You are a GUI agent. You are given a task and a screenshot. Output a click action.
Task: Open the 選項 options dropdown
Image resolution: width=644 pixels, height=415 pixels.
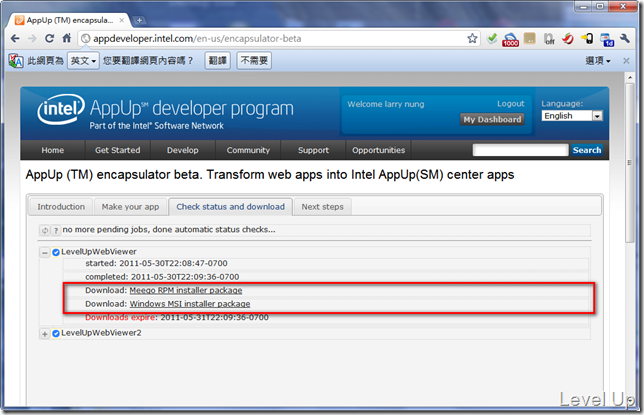tap(598, 61)
